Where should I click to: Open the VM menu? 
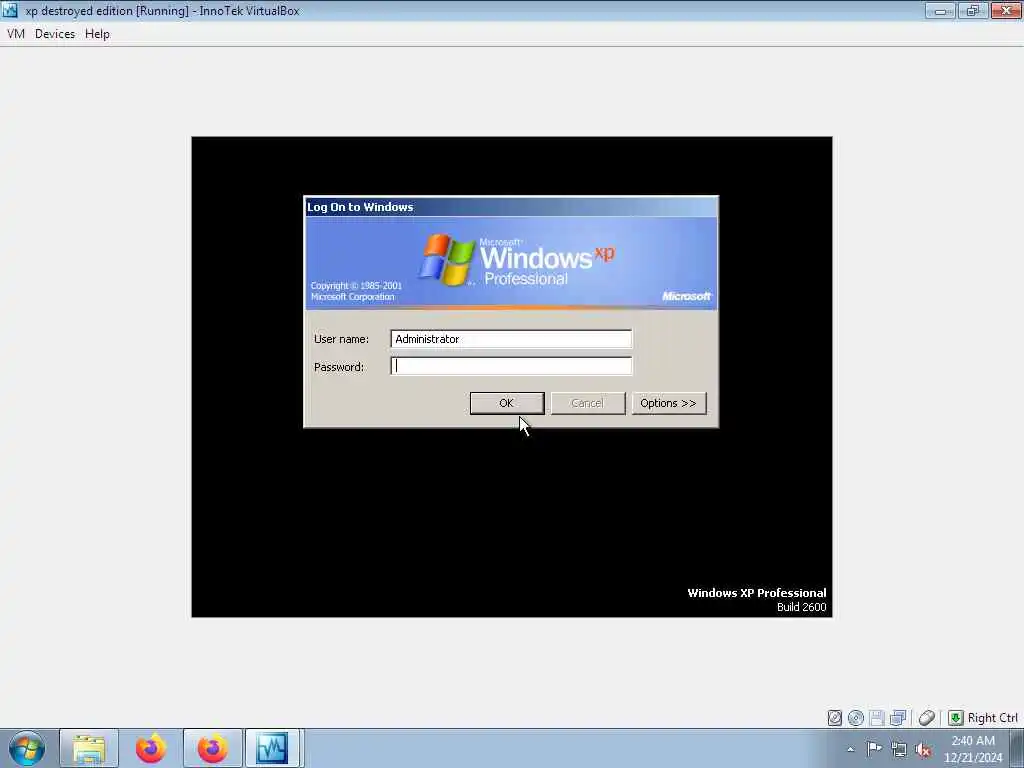16,34
